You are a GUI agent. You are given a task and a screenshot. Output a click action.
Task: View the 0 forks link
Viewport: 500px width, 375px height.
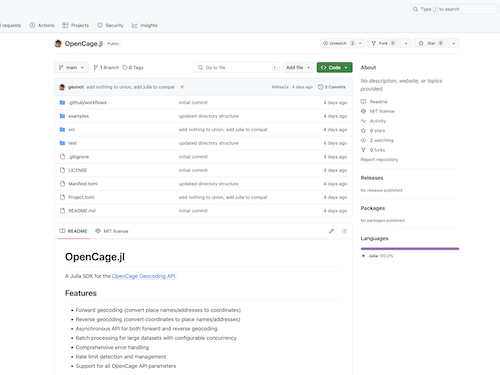(x=377, y=150)
